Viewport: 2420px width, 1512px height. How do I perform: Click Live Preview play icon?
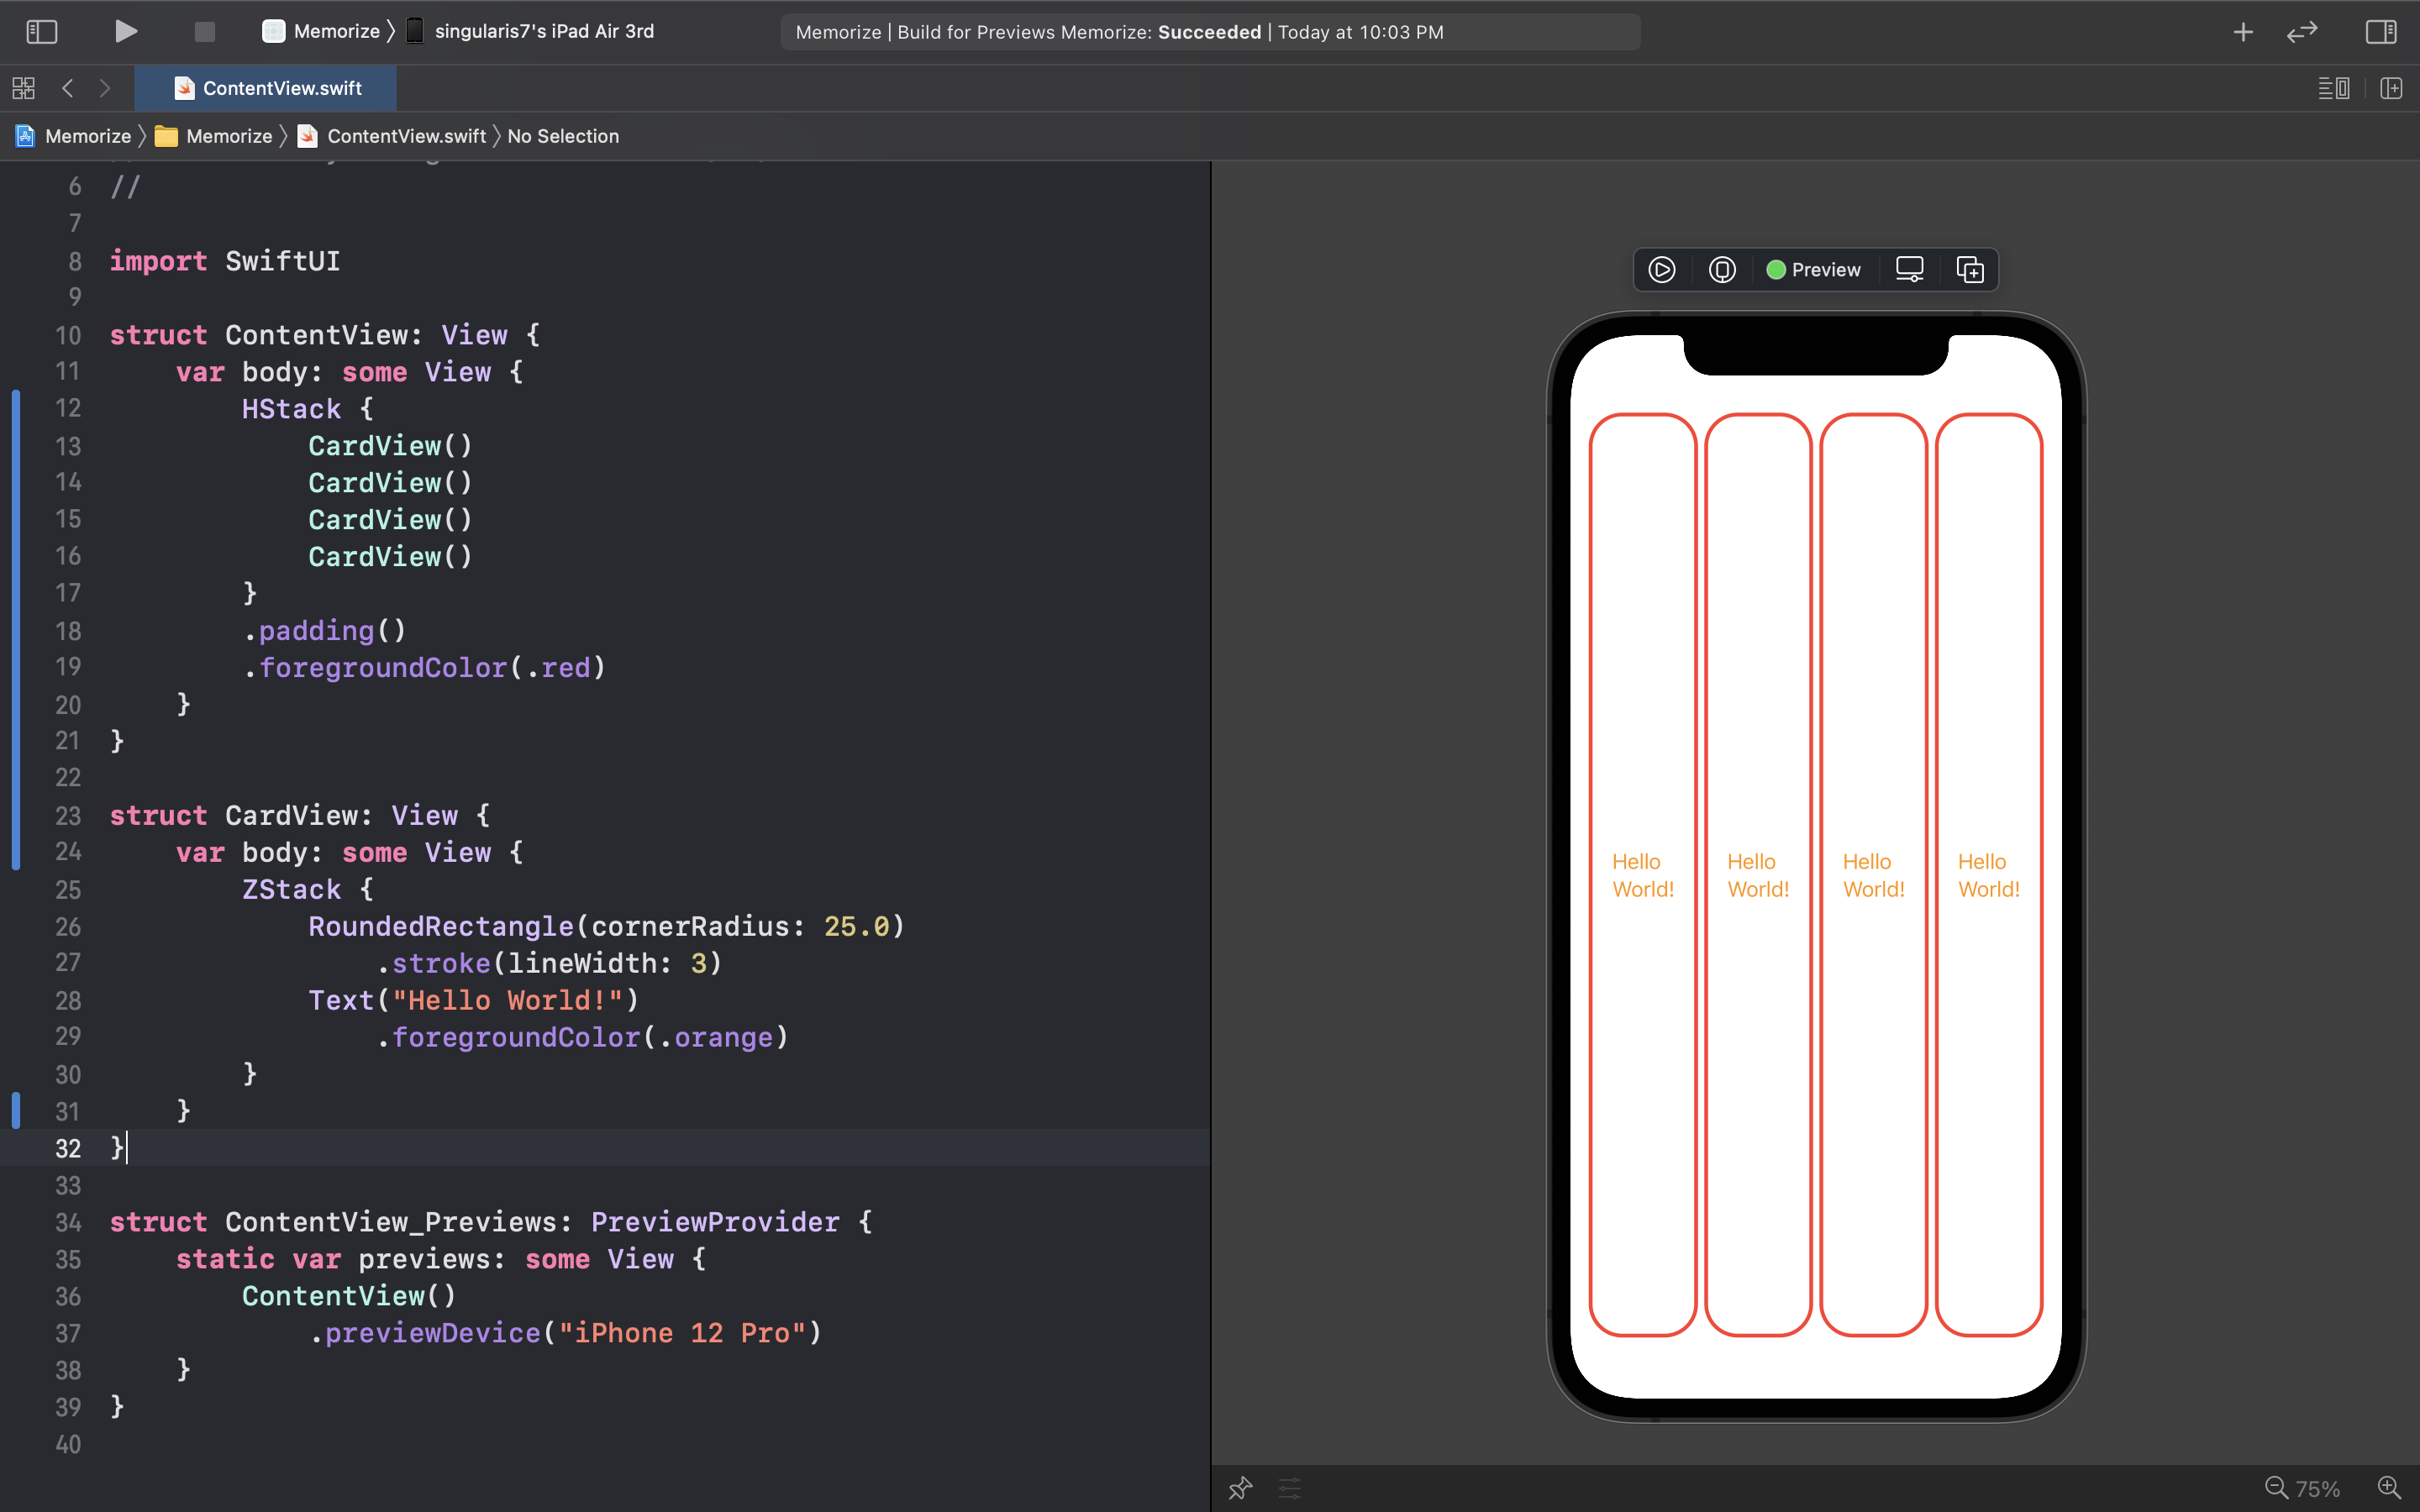(1662, 270)
